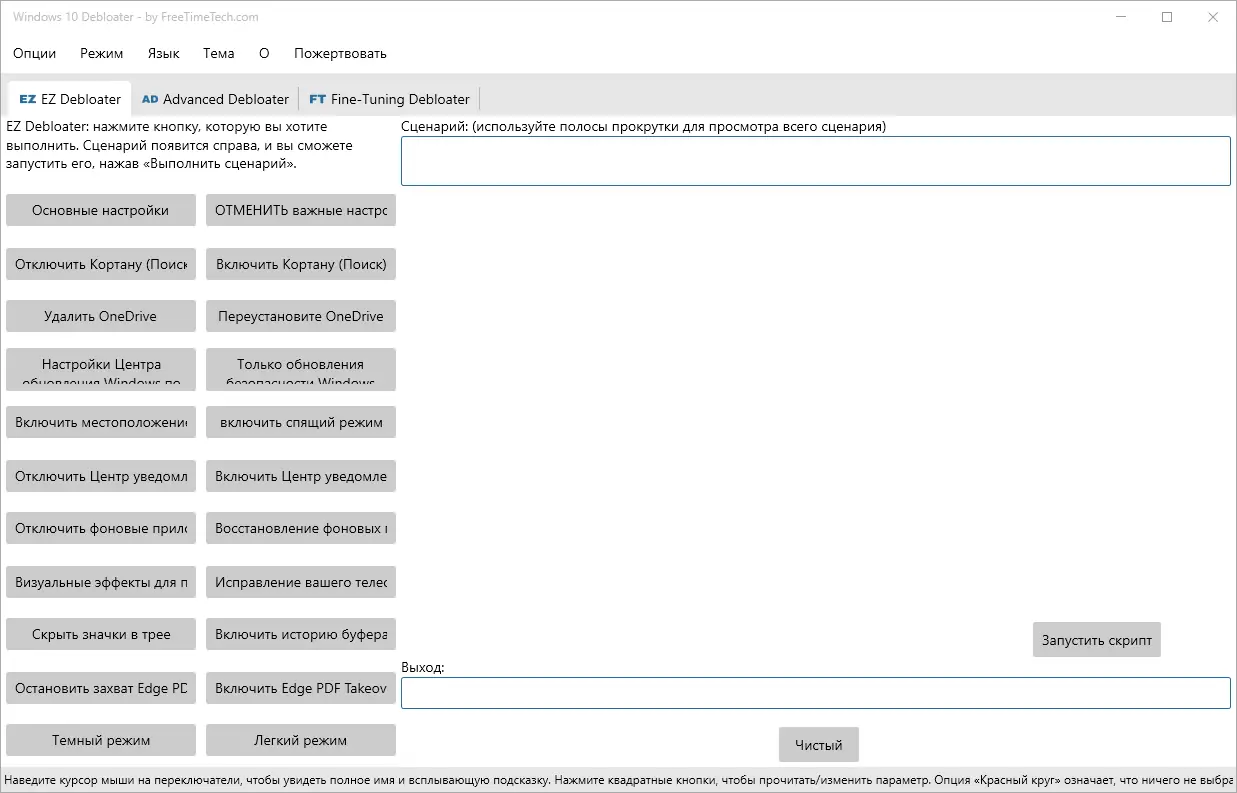Image resolution: width=1237 pixels, height=793 pixels.
Task: Minimize the Windows 10 Debloater window
Action: 1121,17
